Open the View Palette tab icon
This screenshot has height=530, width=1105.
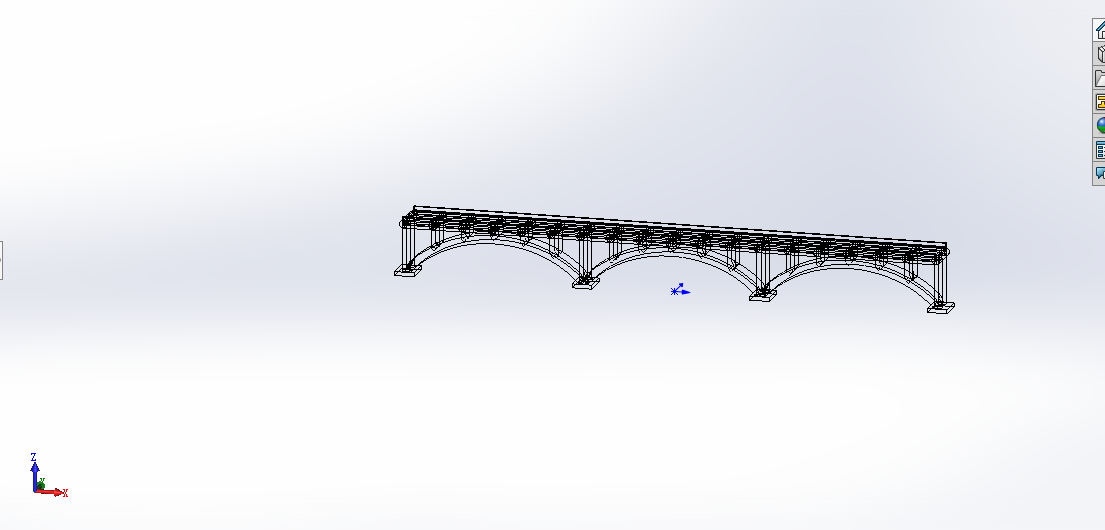[1099, 101]
